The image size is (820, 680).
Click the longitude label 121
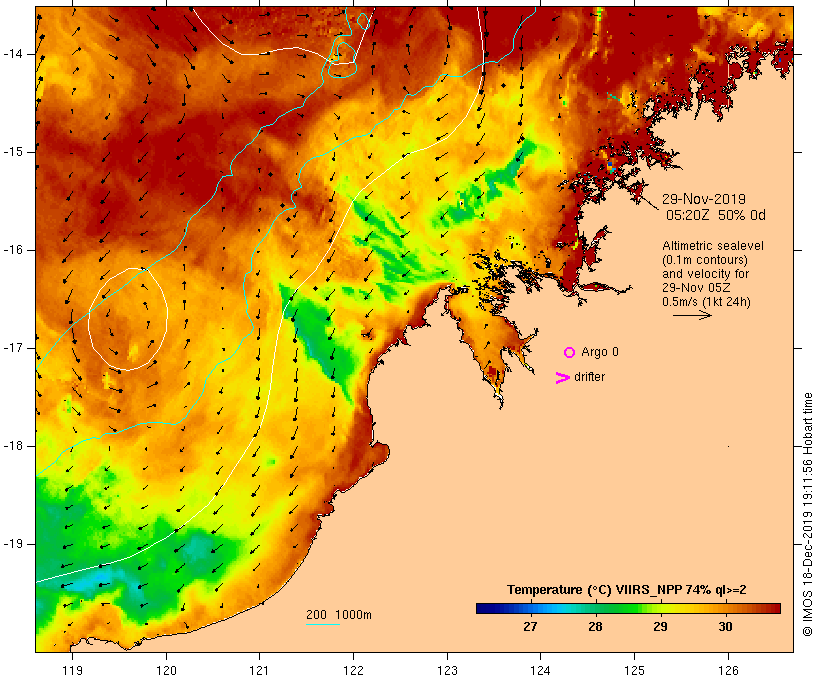pyautogui.click(x=259, y=670)
